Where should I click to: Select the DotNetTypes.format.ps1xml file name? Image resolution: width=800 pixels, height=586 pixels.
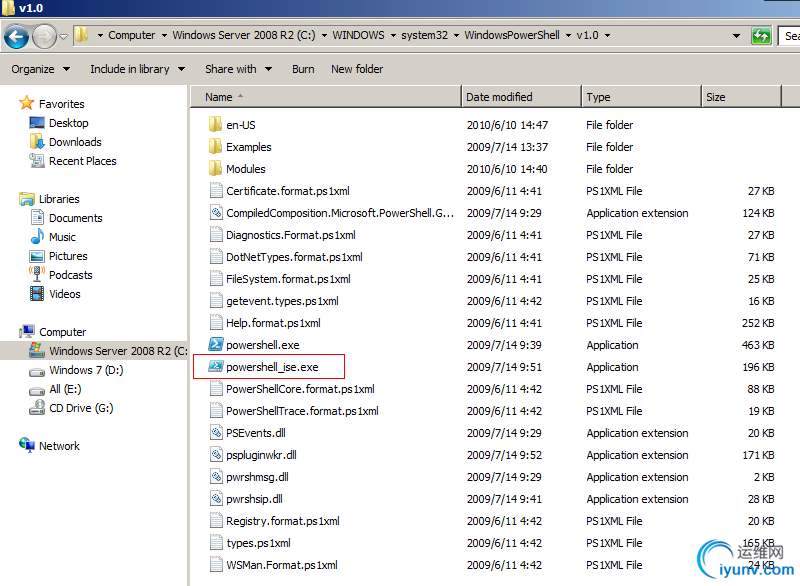point(294,257)
